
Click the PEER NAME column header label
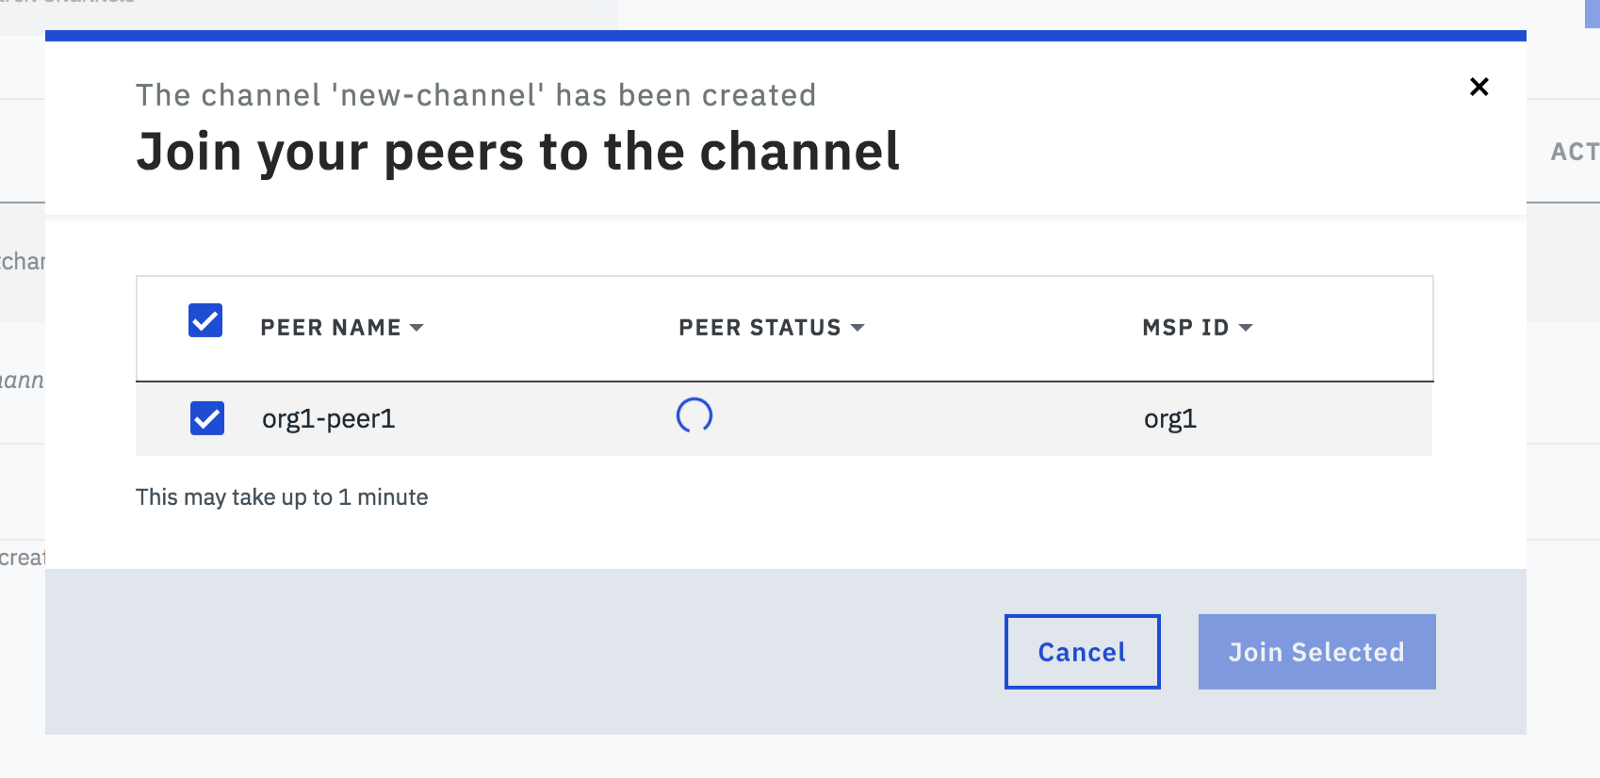coord(330,328)
